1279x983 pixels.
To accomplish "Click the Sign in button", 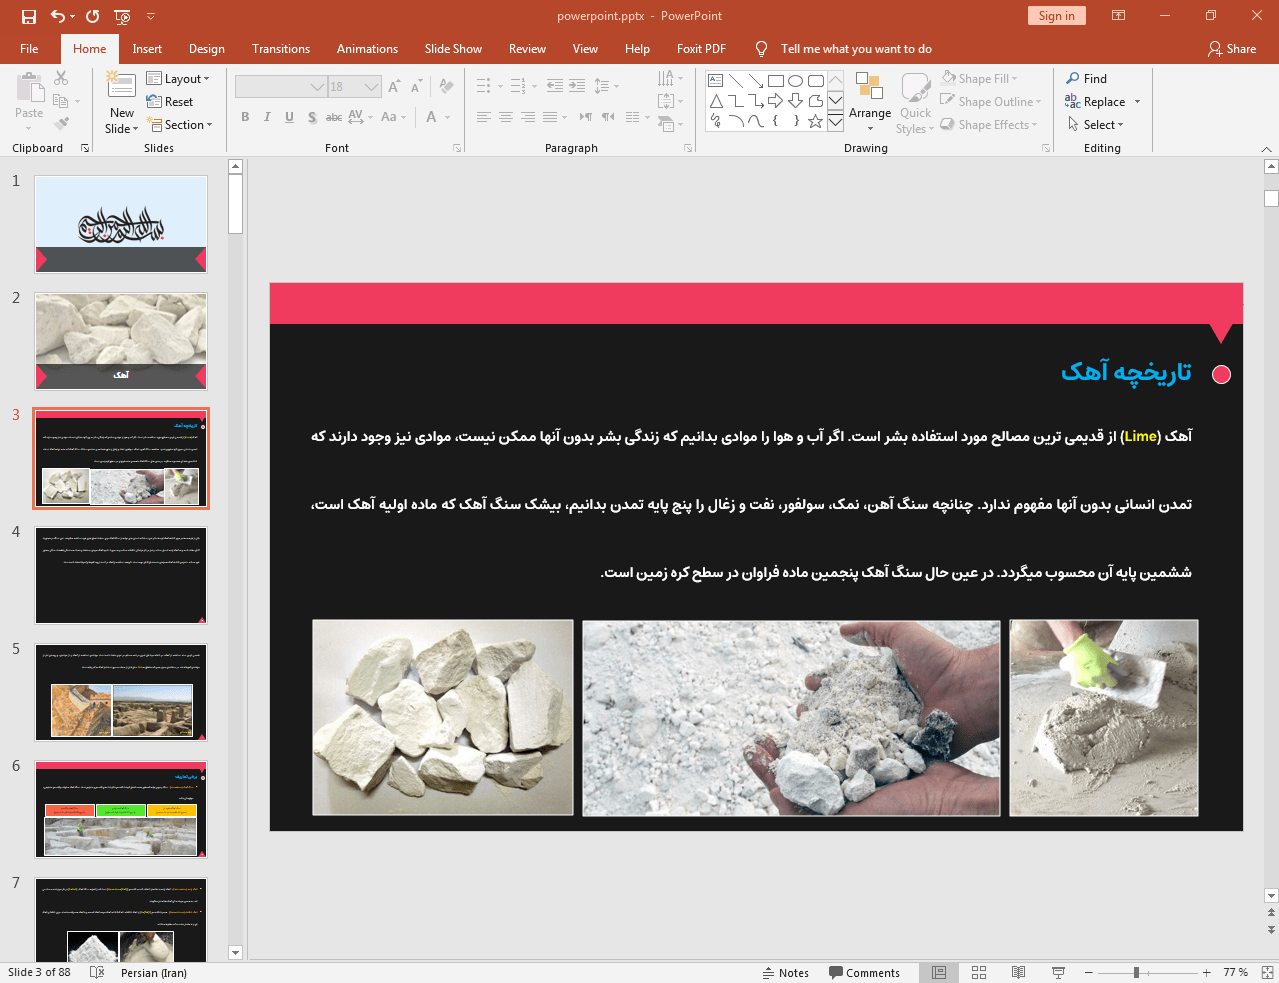I will point(1056,15).
